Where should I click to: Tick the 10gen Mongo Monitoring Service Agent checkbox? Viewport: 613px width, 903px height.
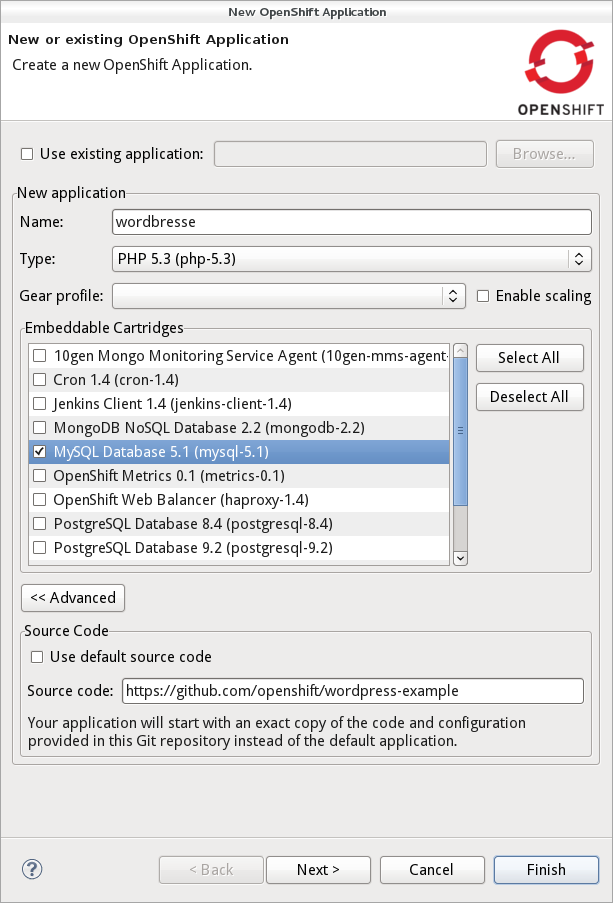click(39, 356)
